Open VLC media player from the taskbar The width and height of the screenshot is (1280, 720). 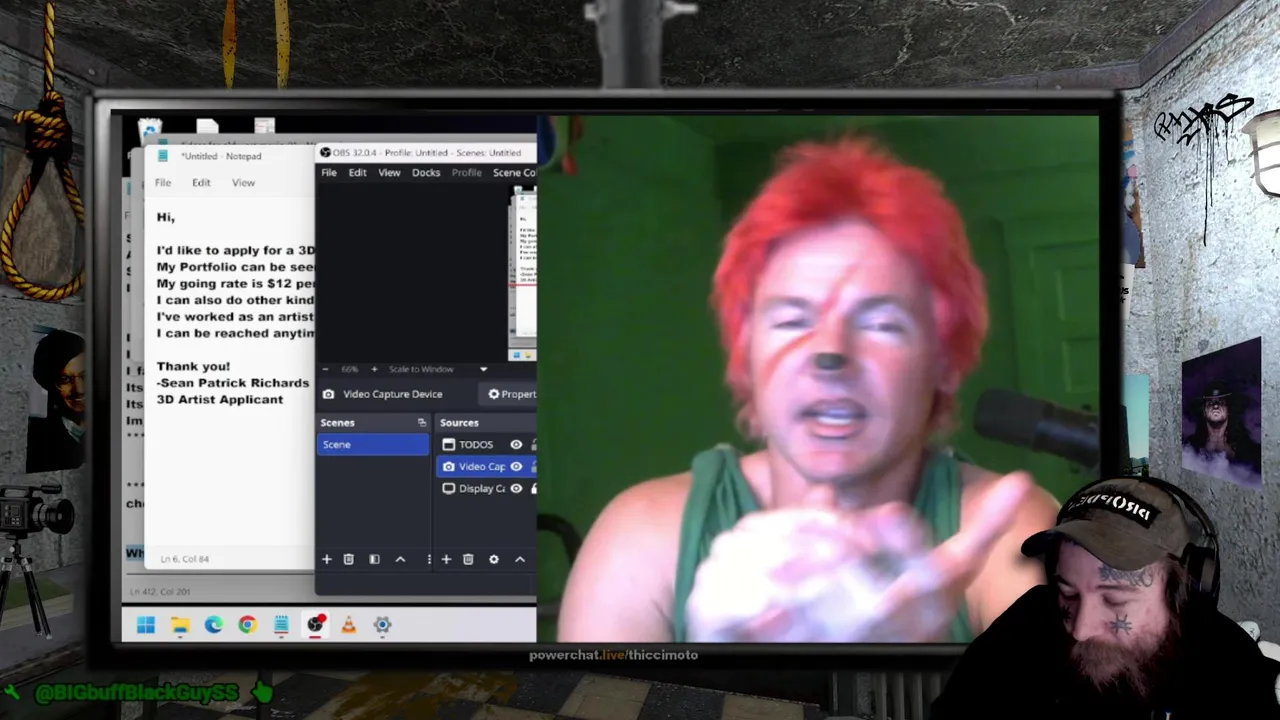click(348, 625)
